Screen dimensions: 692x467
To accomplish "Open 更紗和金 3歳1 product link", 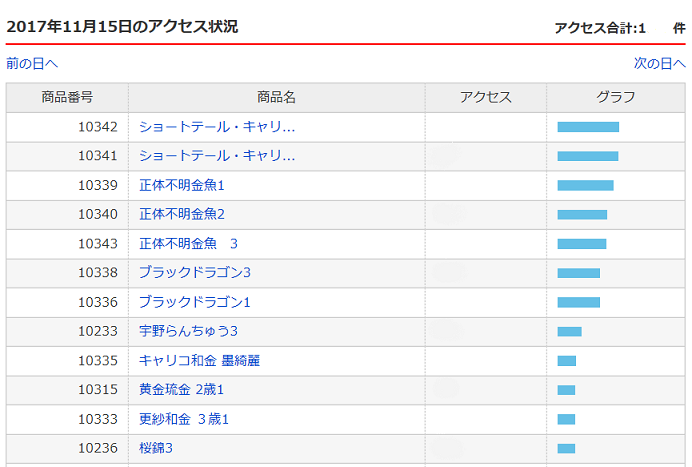I will (x=184, y=419).
